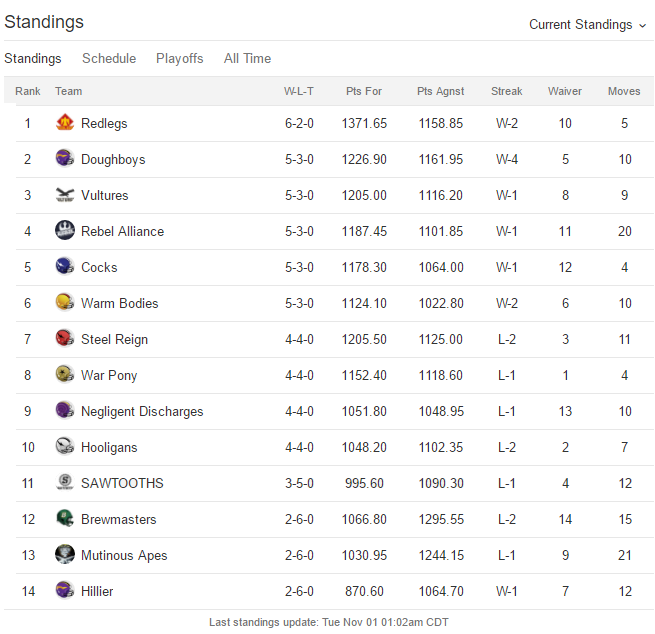Click the Warm Bodies yellow helmet icon

coord(65,302)
